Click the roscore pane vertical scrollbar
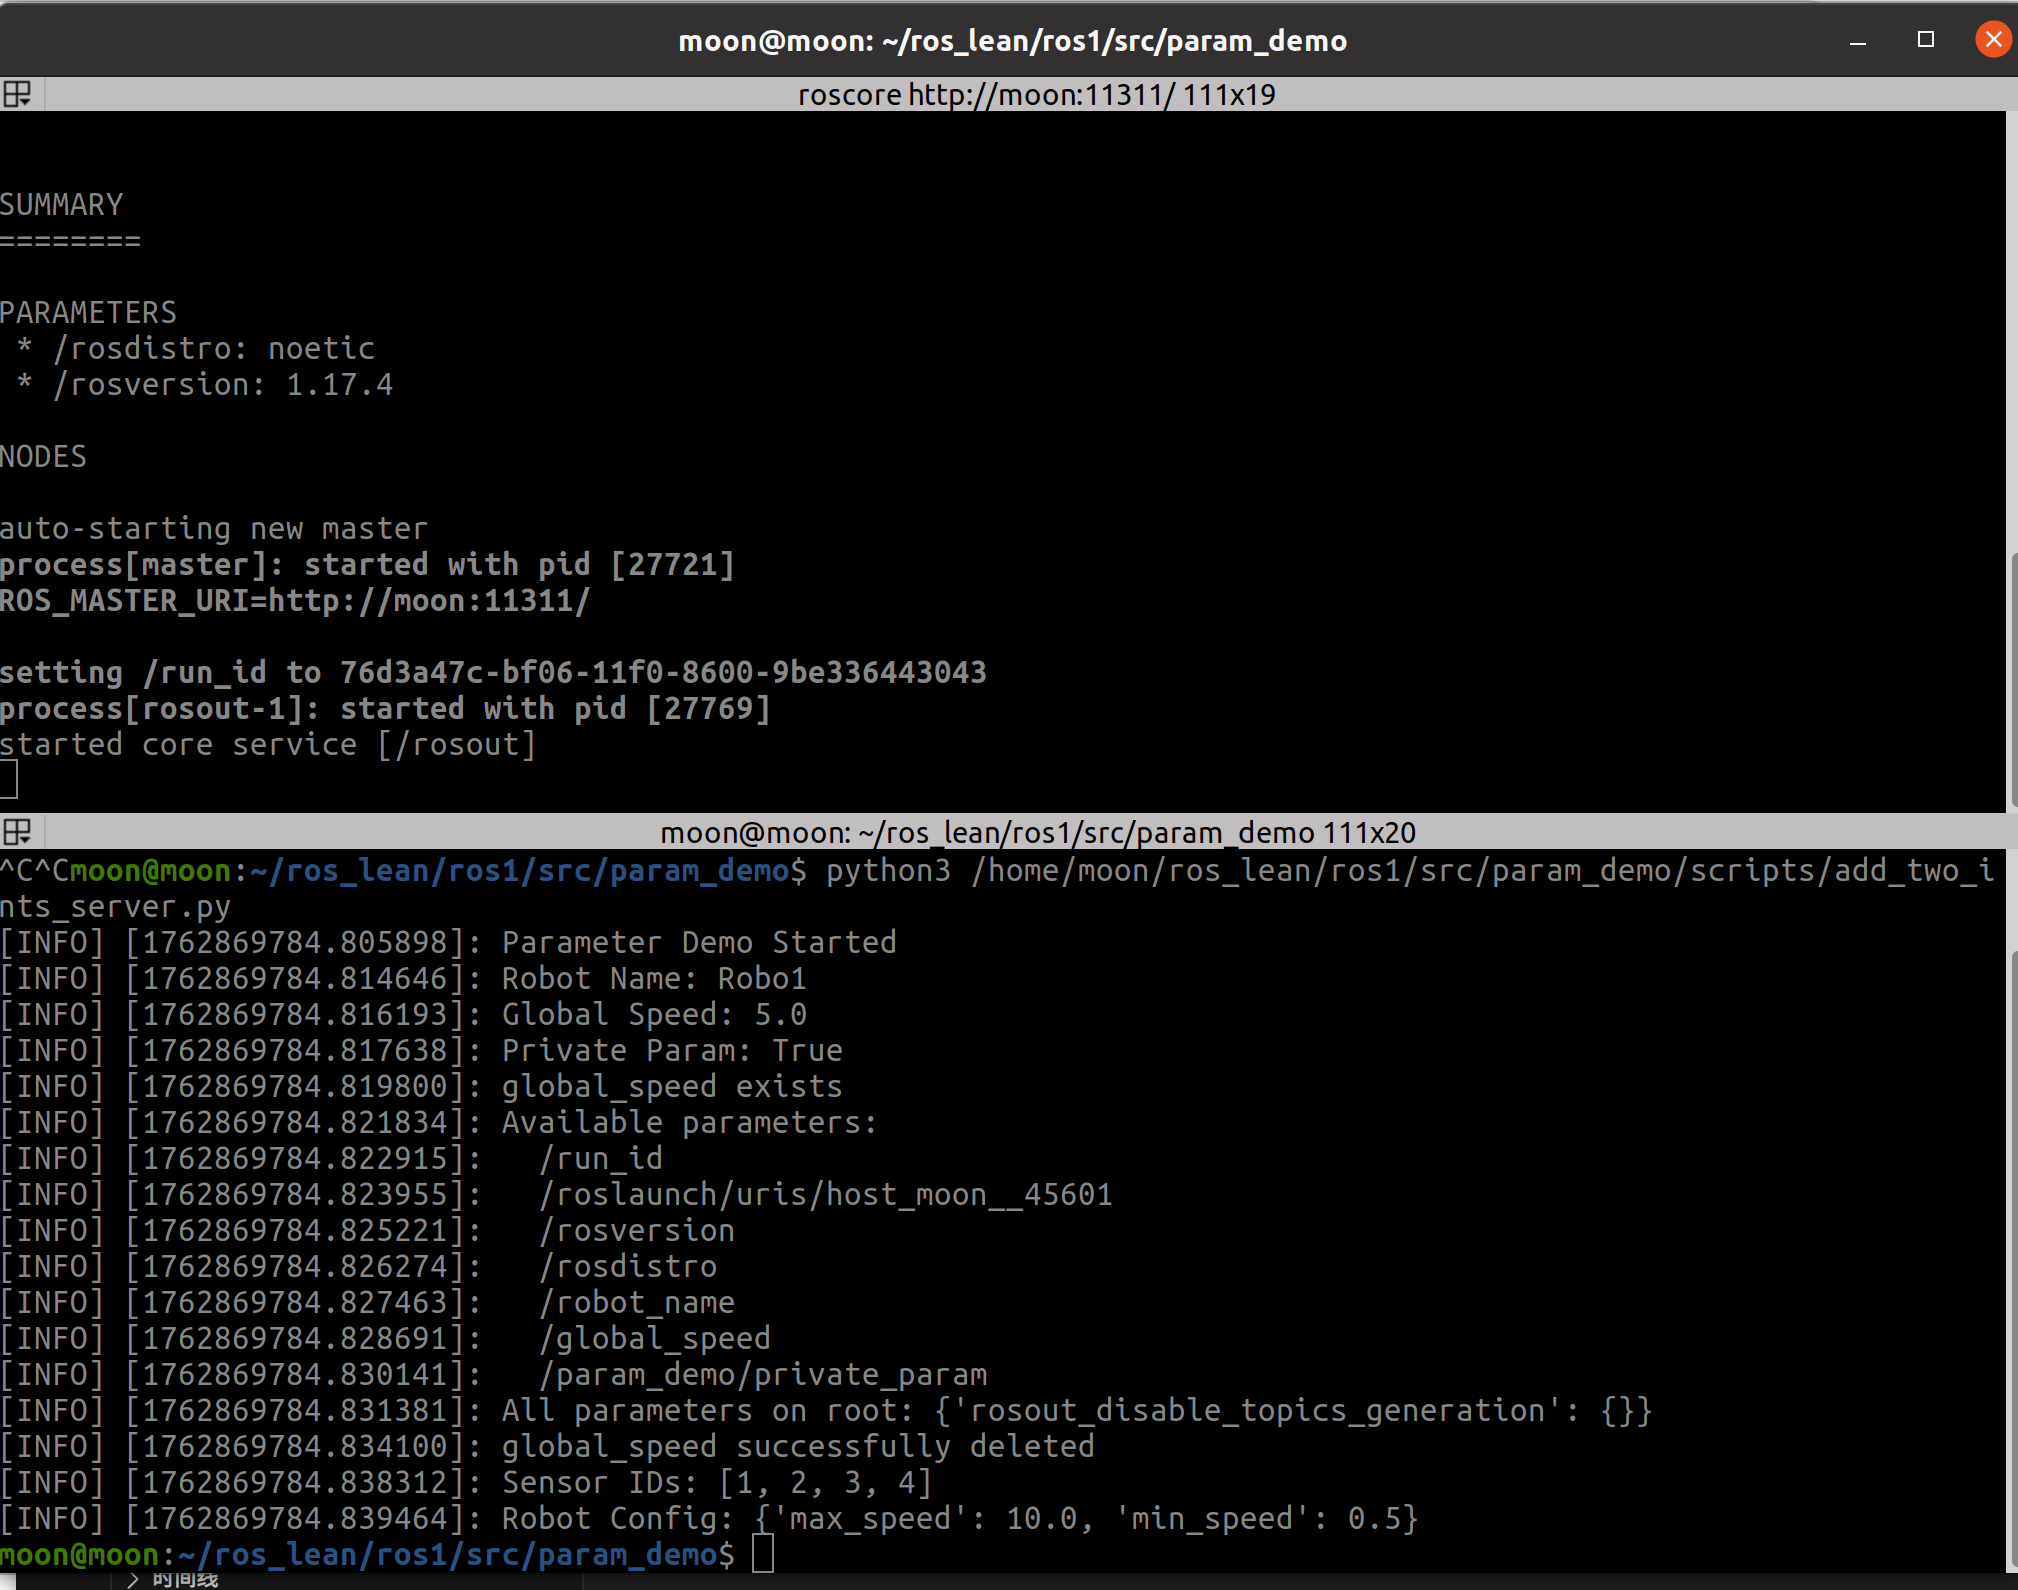Image resolution: width=2018 pixels, height=1590 pixels. (x=2011, y=680)
